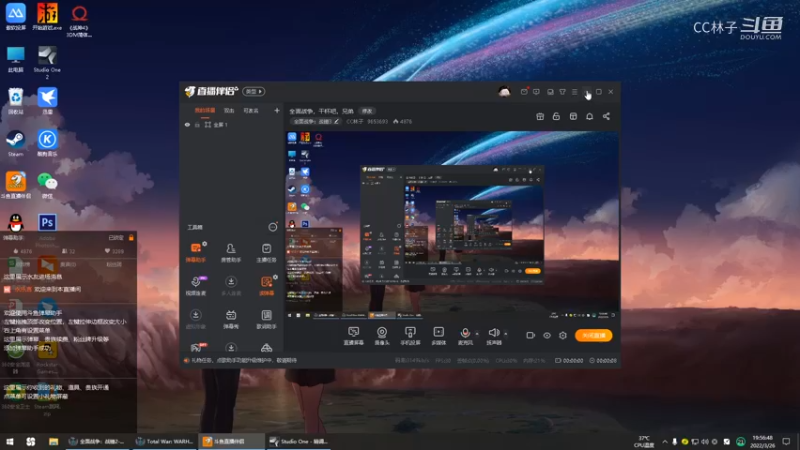The image size is (800, 450).
Task: Switch to Studio One taskbar window
Action: (298, 441)
